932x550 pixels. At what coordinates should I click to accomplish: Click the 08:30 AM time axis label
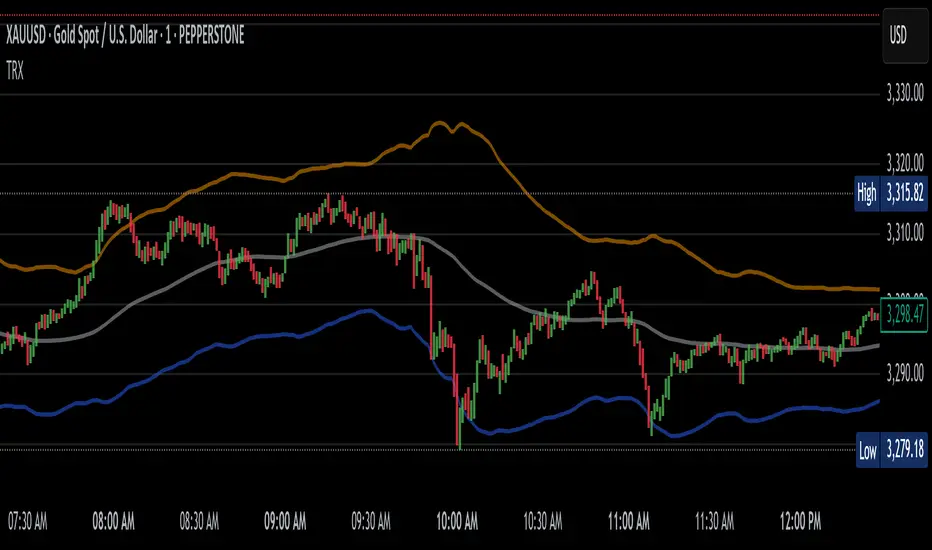pyautogui.click(x=199, y=522)
